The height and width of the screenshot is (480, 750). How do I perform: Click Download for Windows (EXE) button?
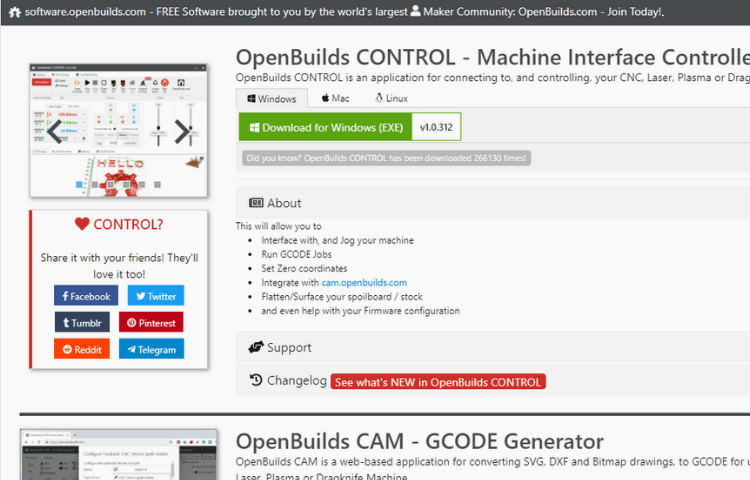tap(325, 127)
